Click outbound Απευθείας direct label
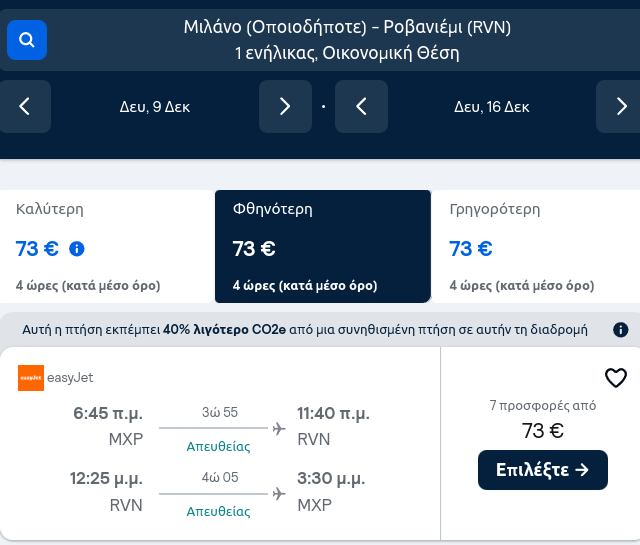 (x=218, y=447)
